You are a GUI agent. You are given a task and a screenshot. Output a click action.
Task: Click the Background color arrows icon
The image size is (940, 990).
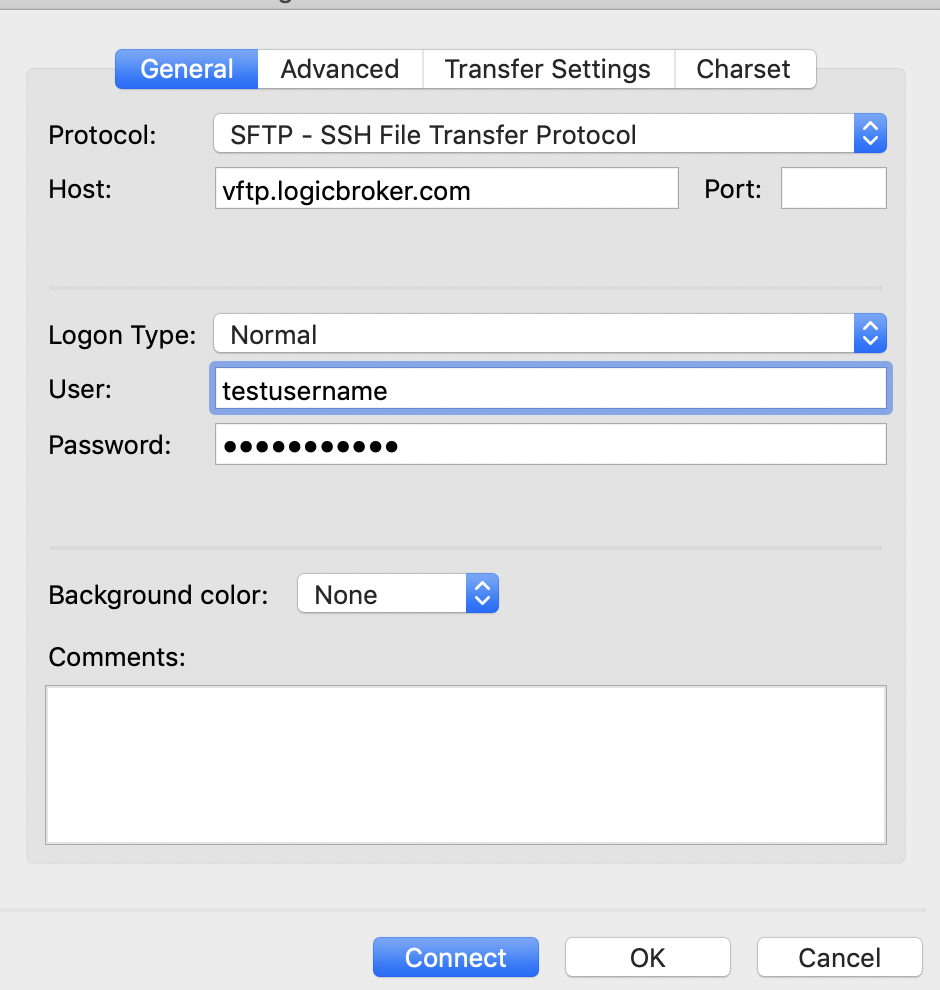[482, 595]
